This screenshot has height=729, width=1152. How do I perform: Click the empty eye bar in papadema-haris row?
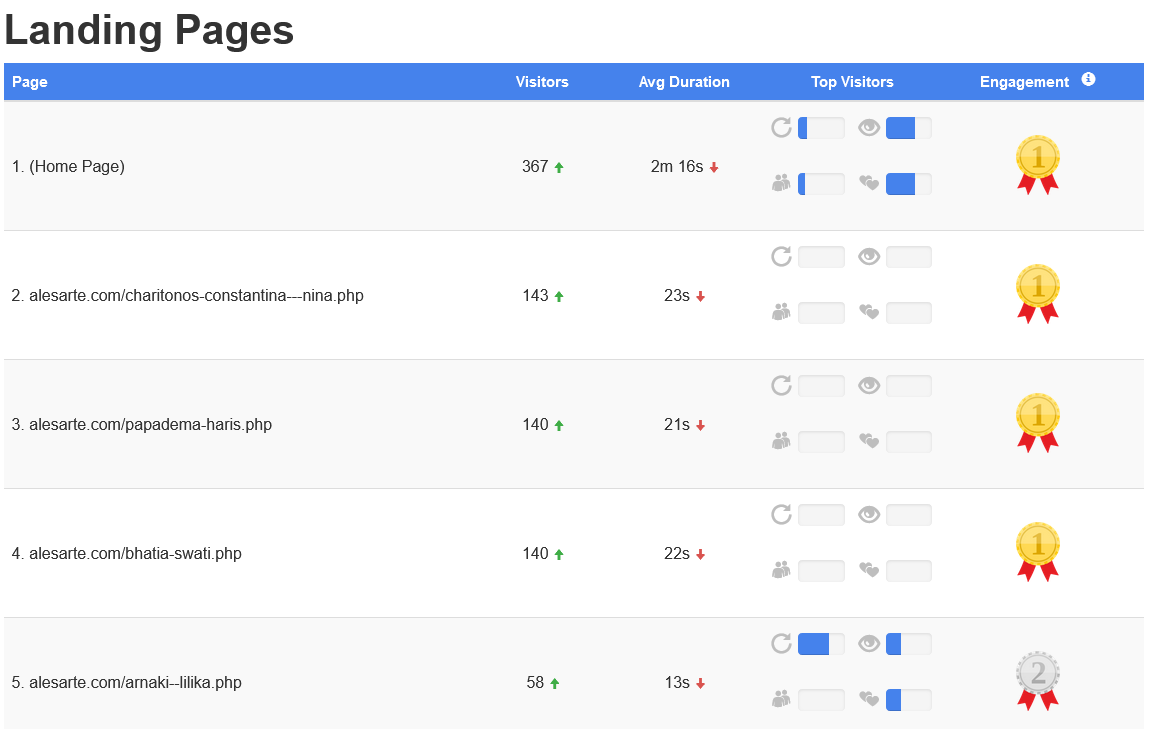tap(909, 386)
